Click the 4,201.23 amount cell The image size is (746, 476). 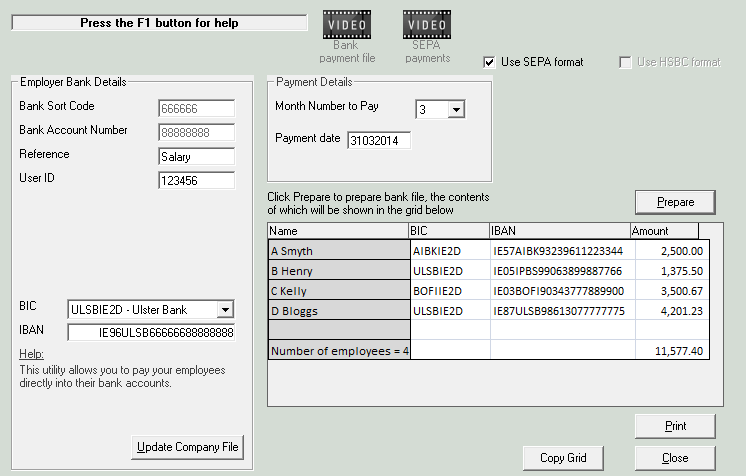pos(672,311)
